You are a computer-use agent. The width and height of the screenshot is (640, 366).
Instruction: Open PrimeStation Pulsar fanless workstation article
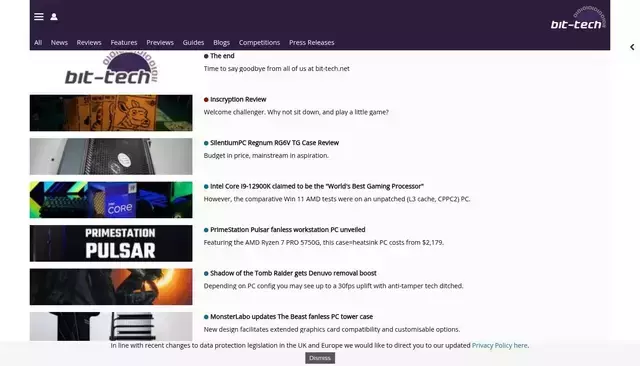288,230
